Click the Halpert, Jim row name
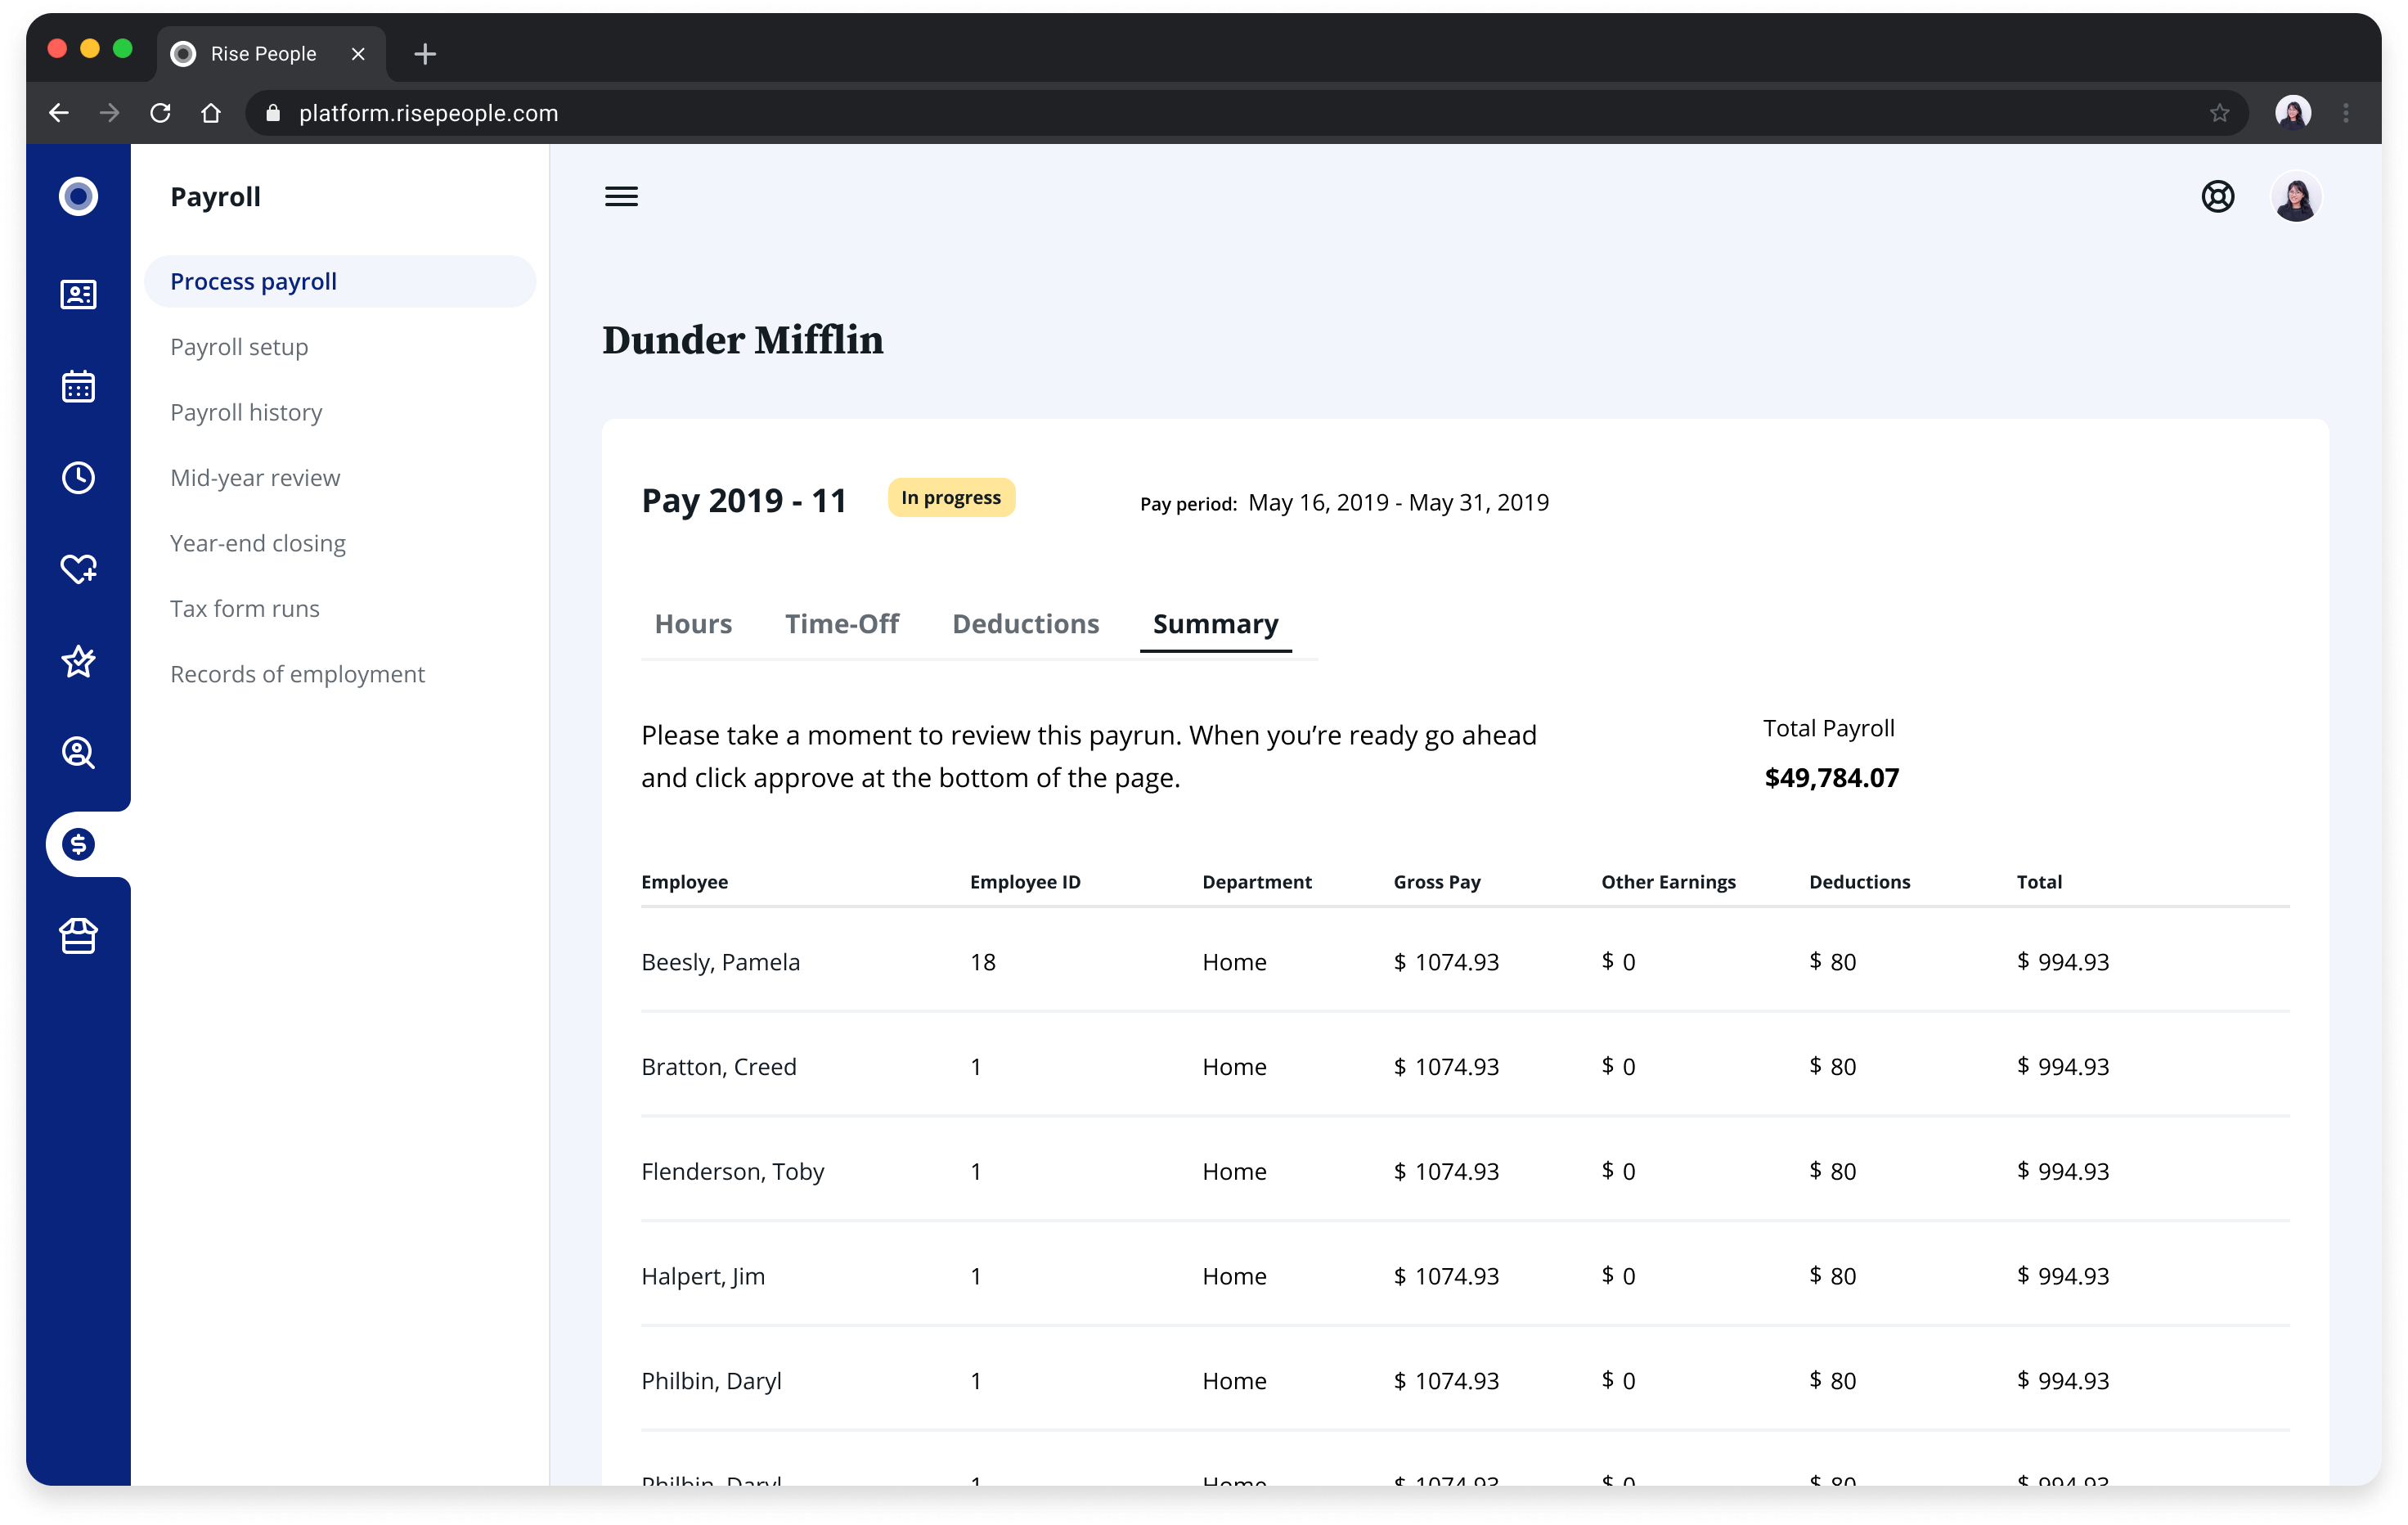This screenshot has width=2408, height=1525. (702, 1276)
